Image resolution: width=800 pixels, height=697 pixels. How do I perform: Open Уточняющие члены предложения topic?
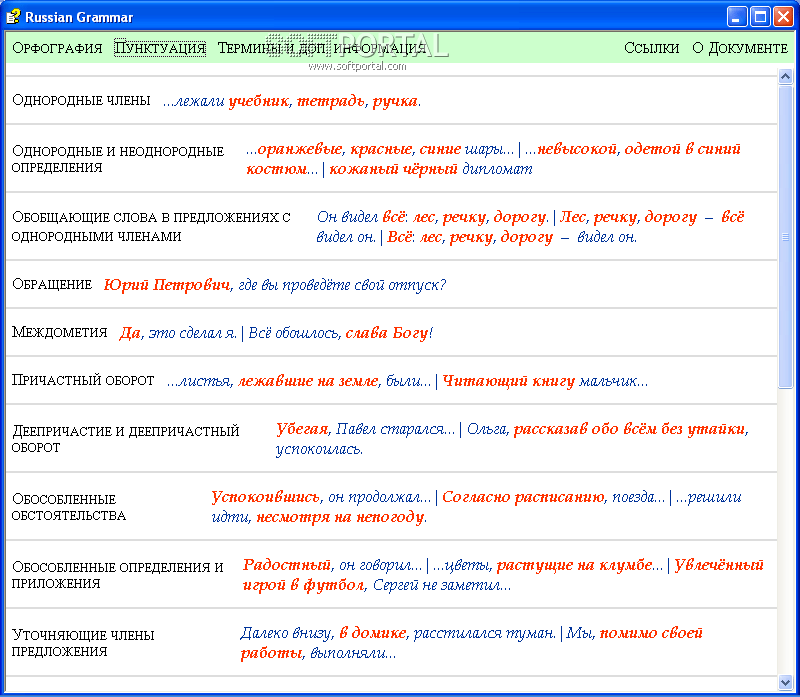click(x=83, y=642)
